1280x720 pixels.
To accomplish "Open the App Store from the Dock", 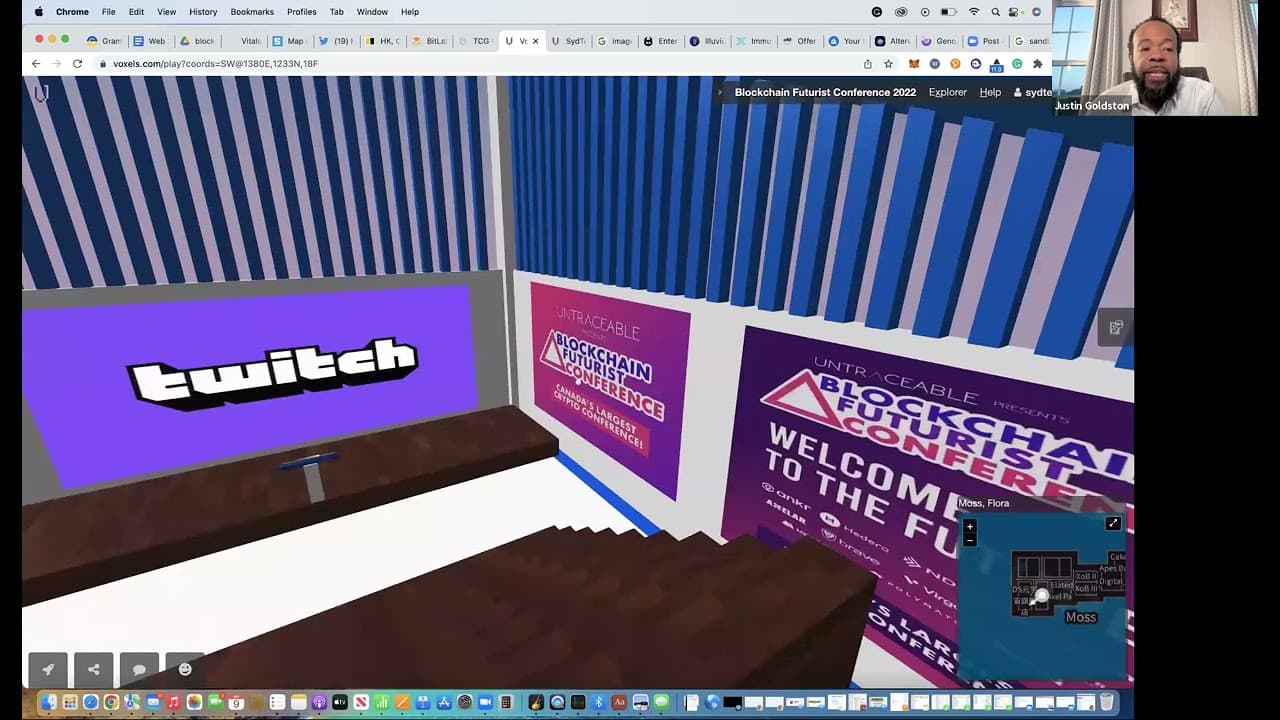I will point(445,702).
